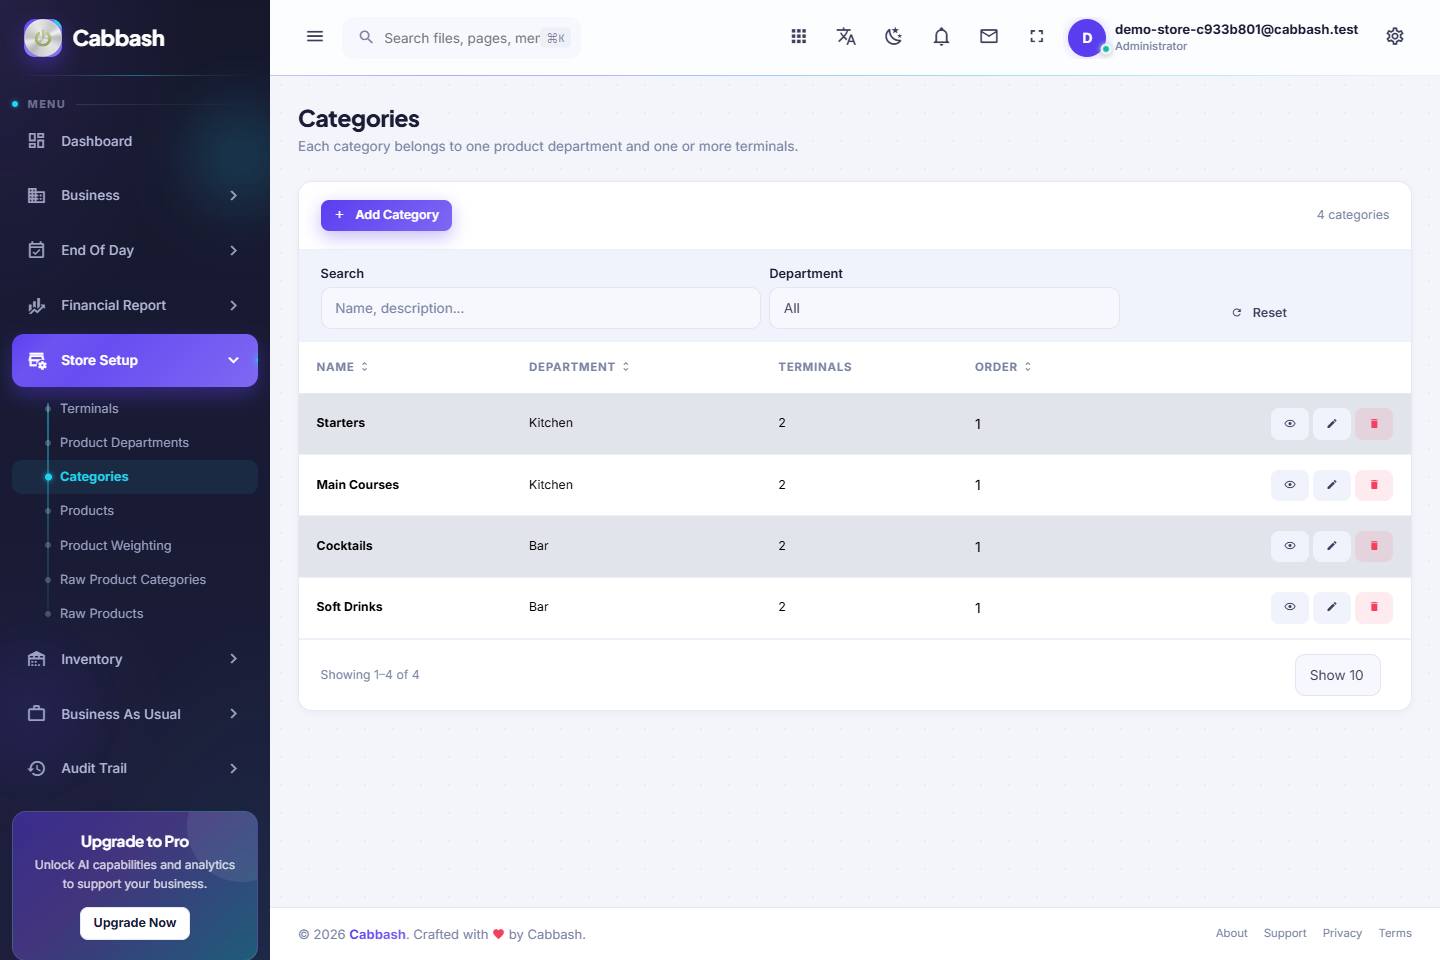This screenshot has width=1440, height=960.
Task: View the Soft Drinks category
Action: pos(1290,607)
